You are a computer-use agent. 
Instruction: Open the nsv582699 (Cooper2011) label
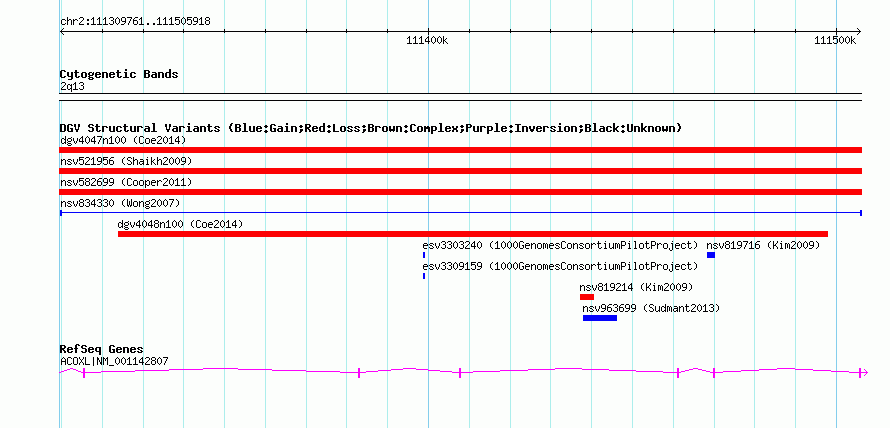tap(126, 182)
